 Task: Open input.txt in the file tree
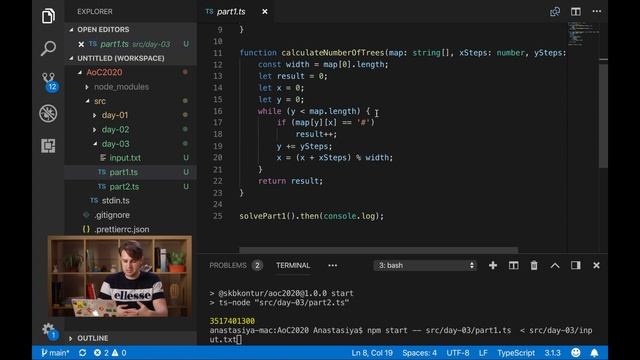coord(125,158)
